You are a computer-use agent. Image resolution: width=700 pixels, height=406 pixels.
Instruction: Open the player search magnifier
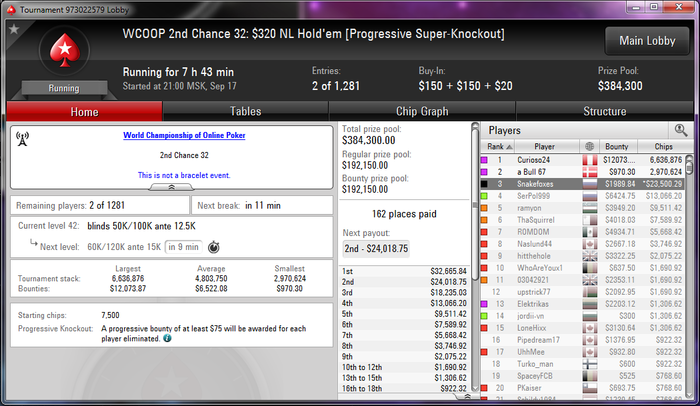pyautogui.click(x=680, y=130)
